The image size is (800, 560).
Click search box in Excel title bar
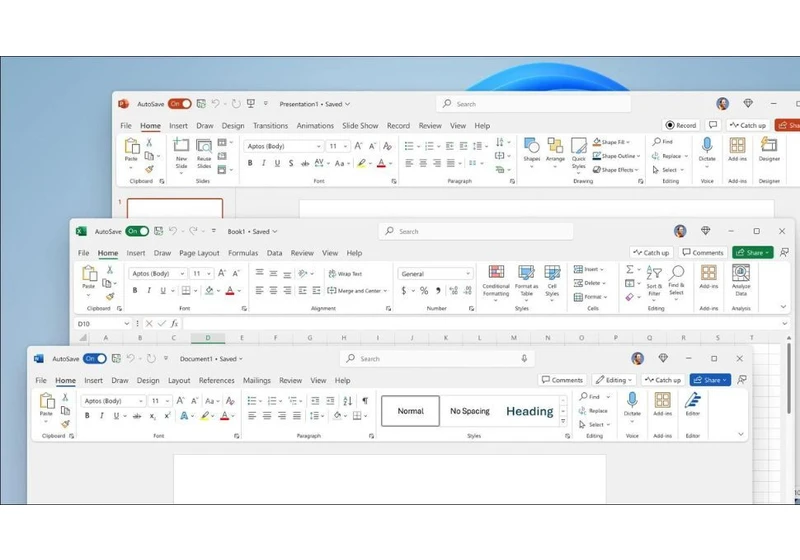[x=476, y=231]
